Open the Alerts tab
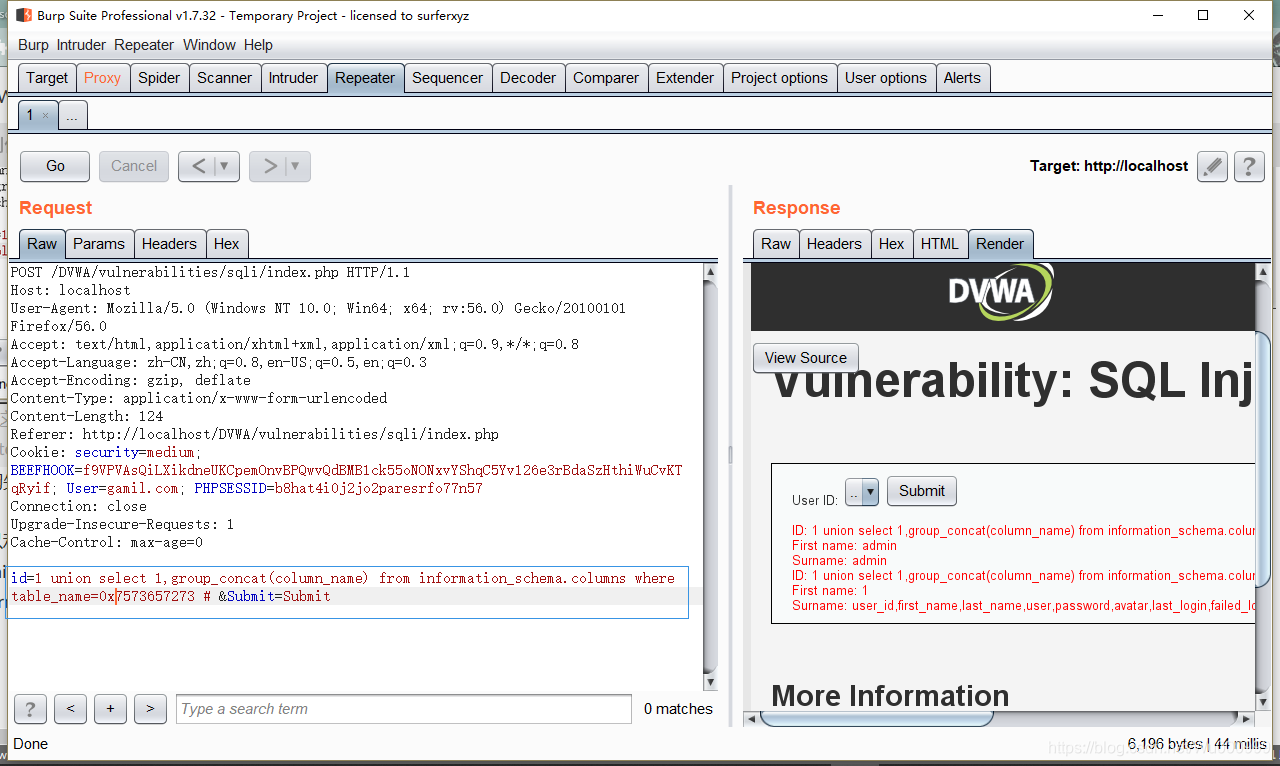This screenshot has width=1280, height=766. (962, 78)
